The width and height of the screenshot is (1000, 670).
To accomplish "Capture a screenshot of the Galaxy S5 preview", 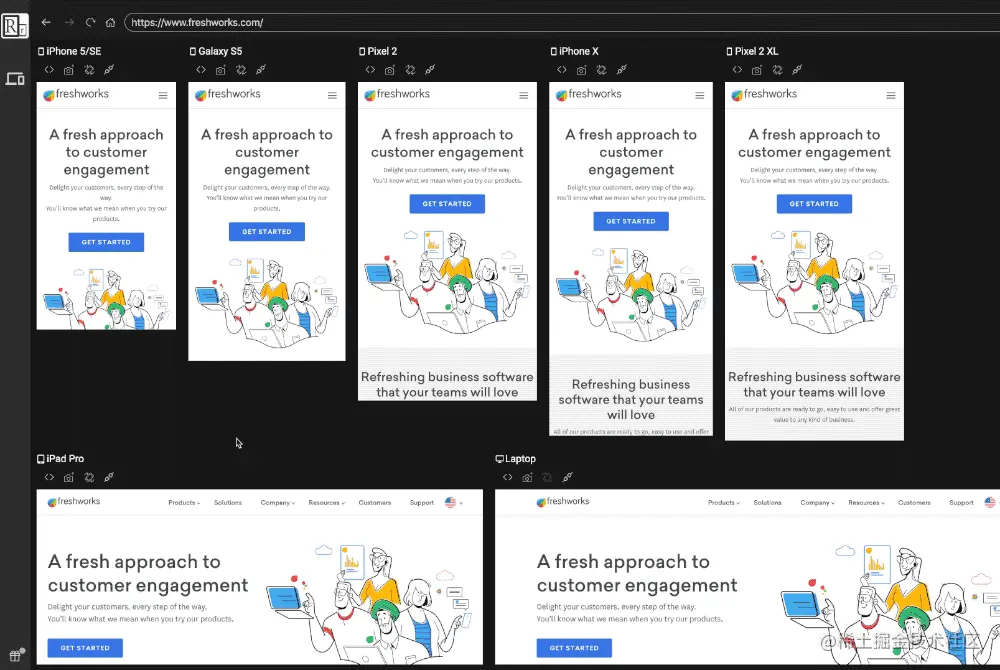I will 221,70.
